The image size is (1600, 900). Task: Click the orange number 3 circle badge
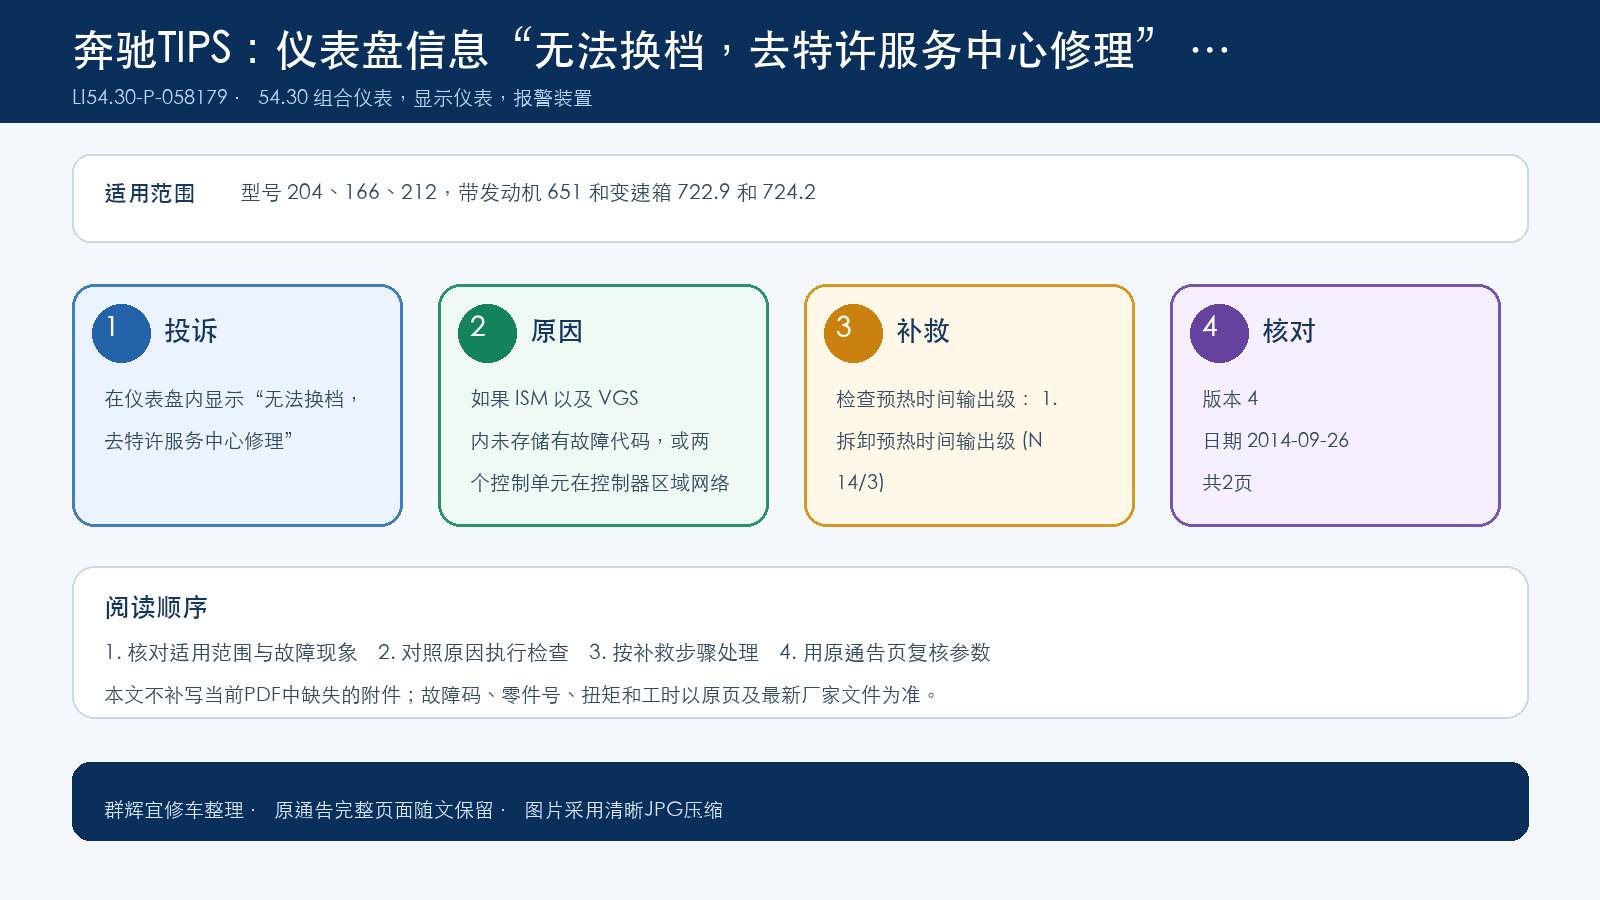pos(853,333)
